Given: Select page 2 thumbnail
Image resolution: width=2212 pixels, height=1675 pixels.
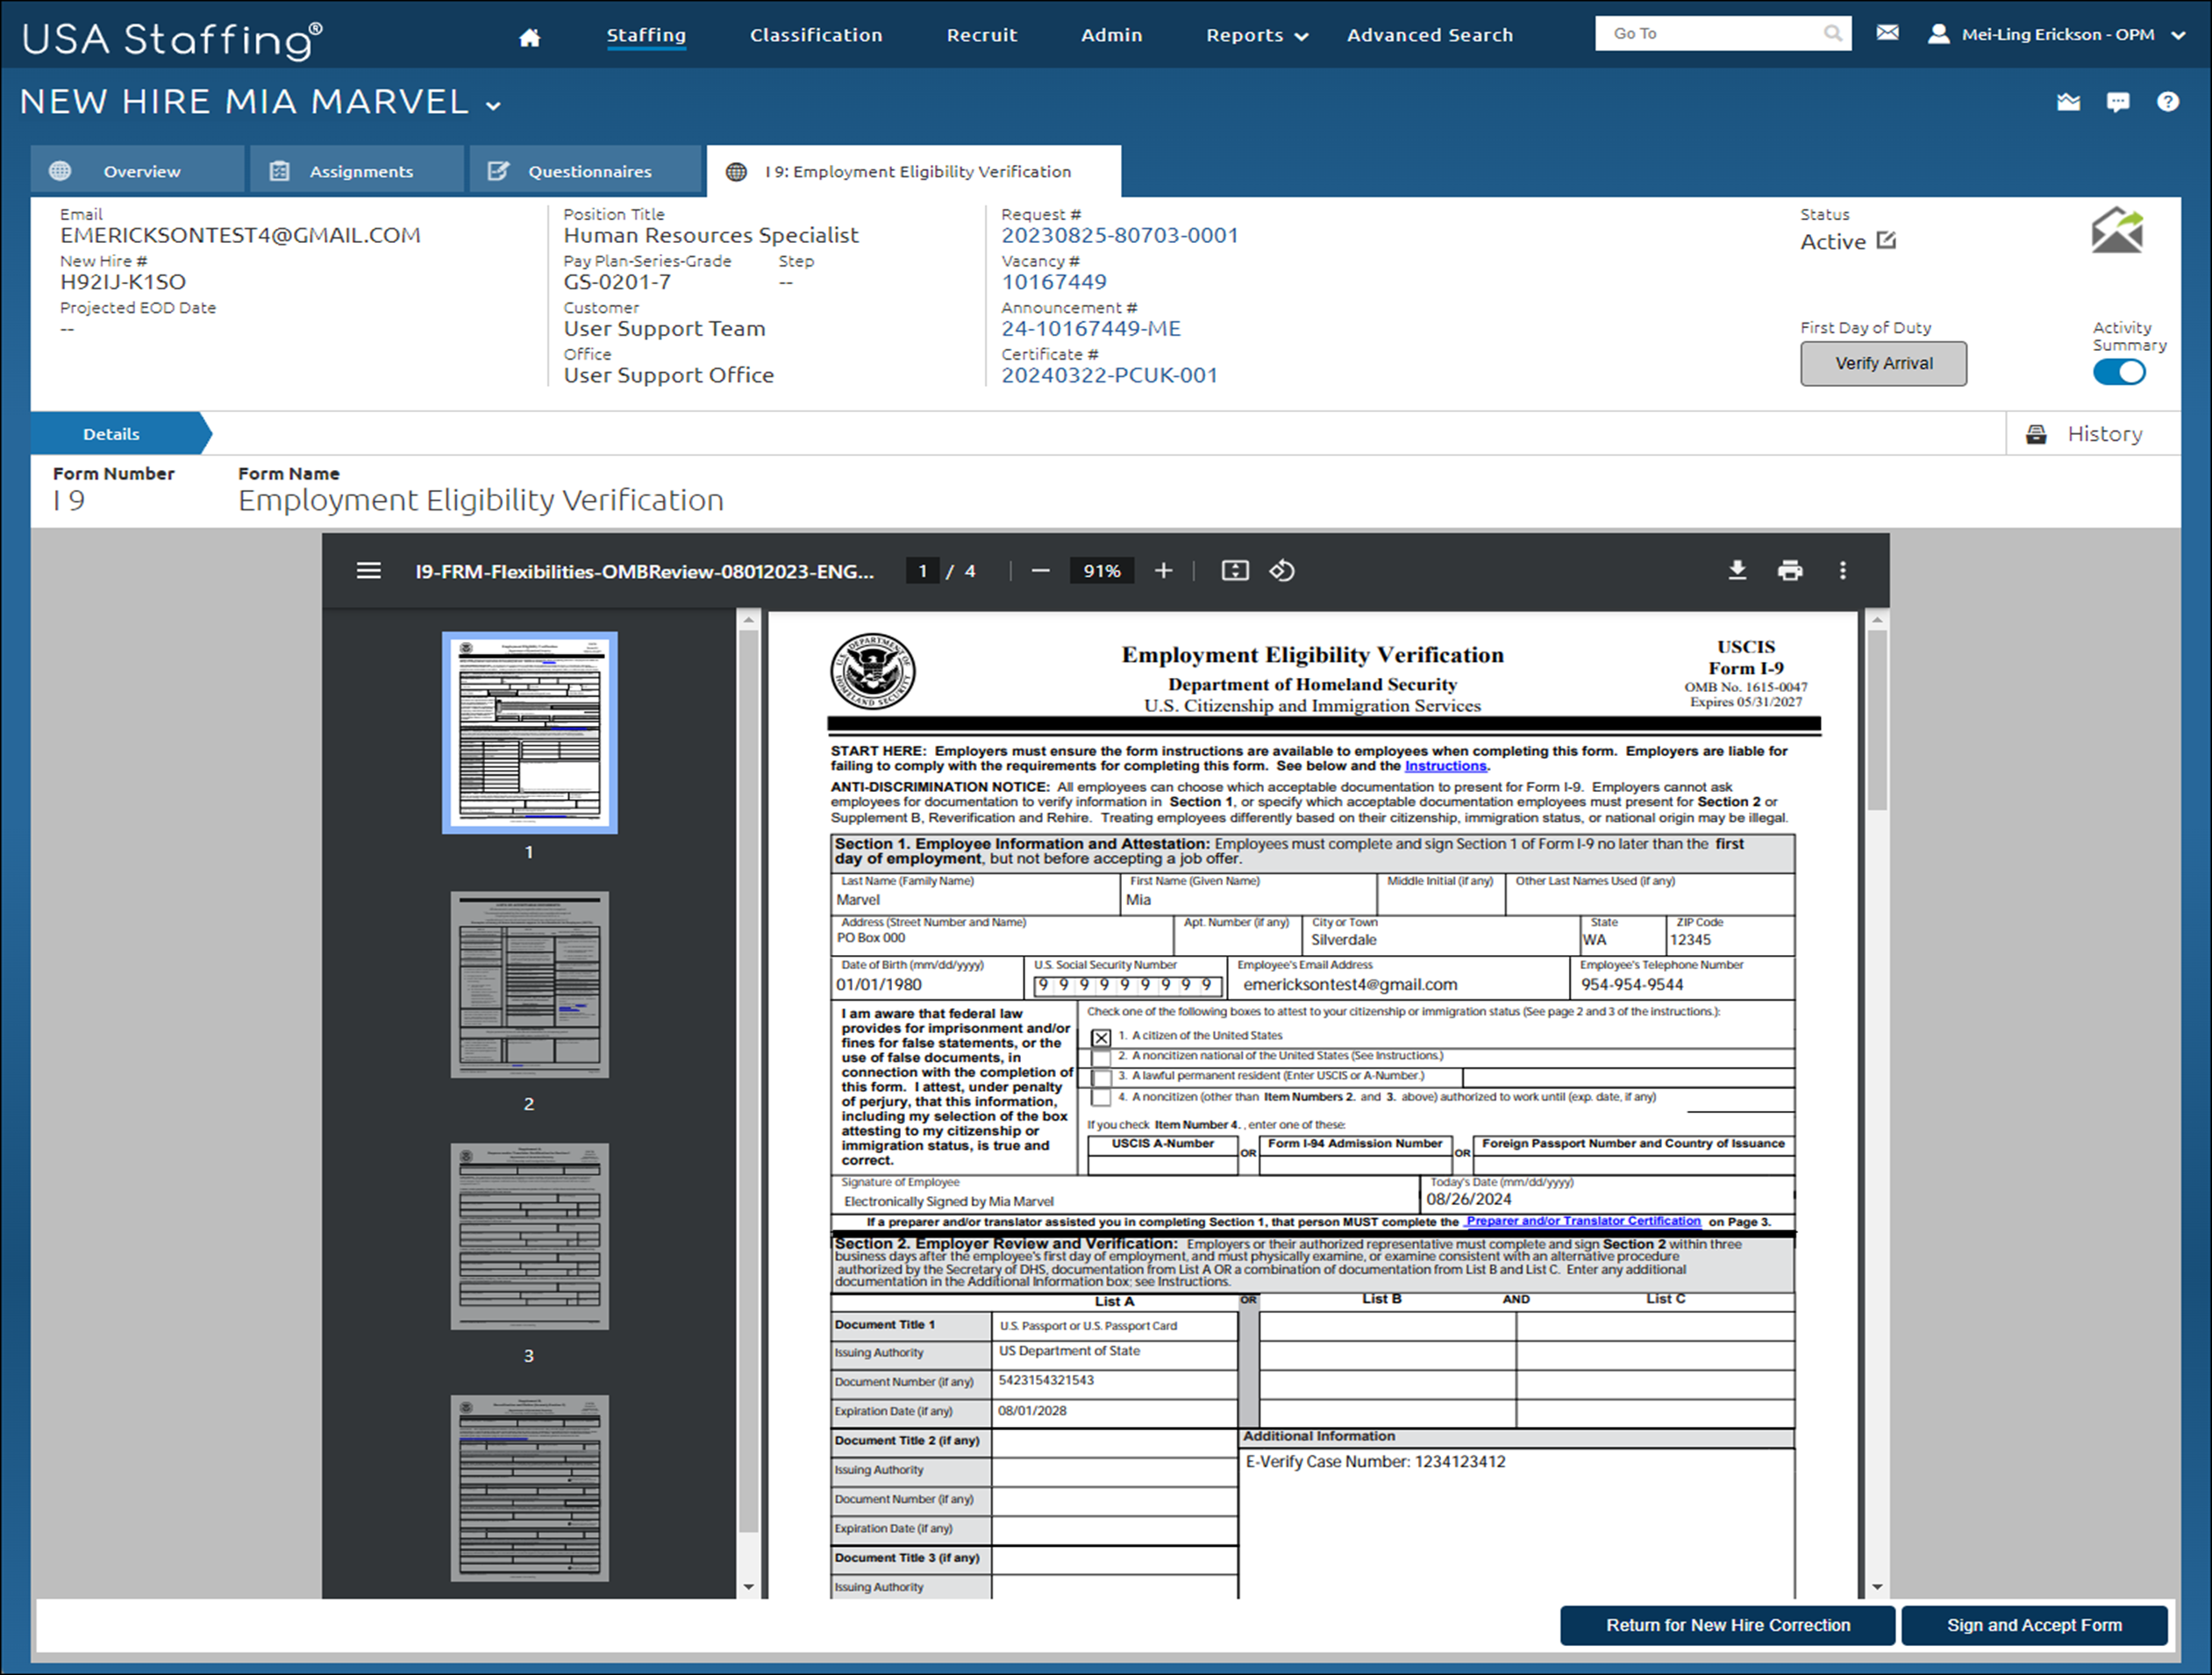Looking at the screenshot, I should point(529,984).
